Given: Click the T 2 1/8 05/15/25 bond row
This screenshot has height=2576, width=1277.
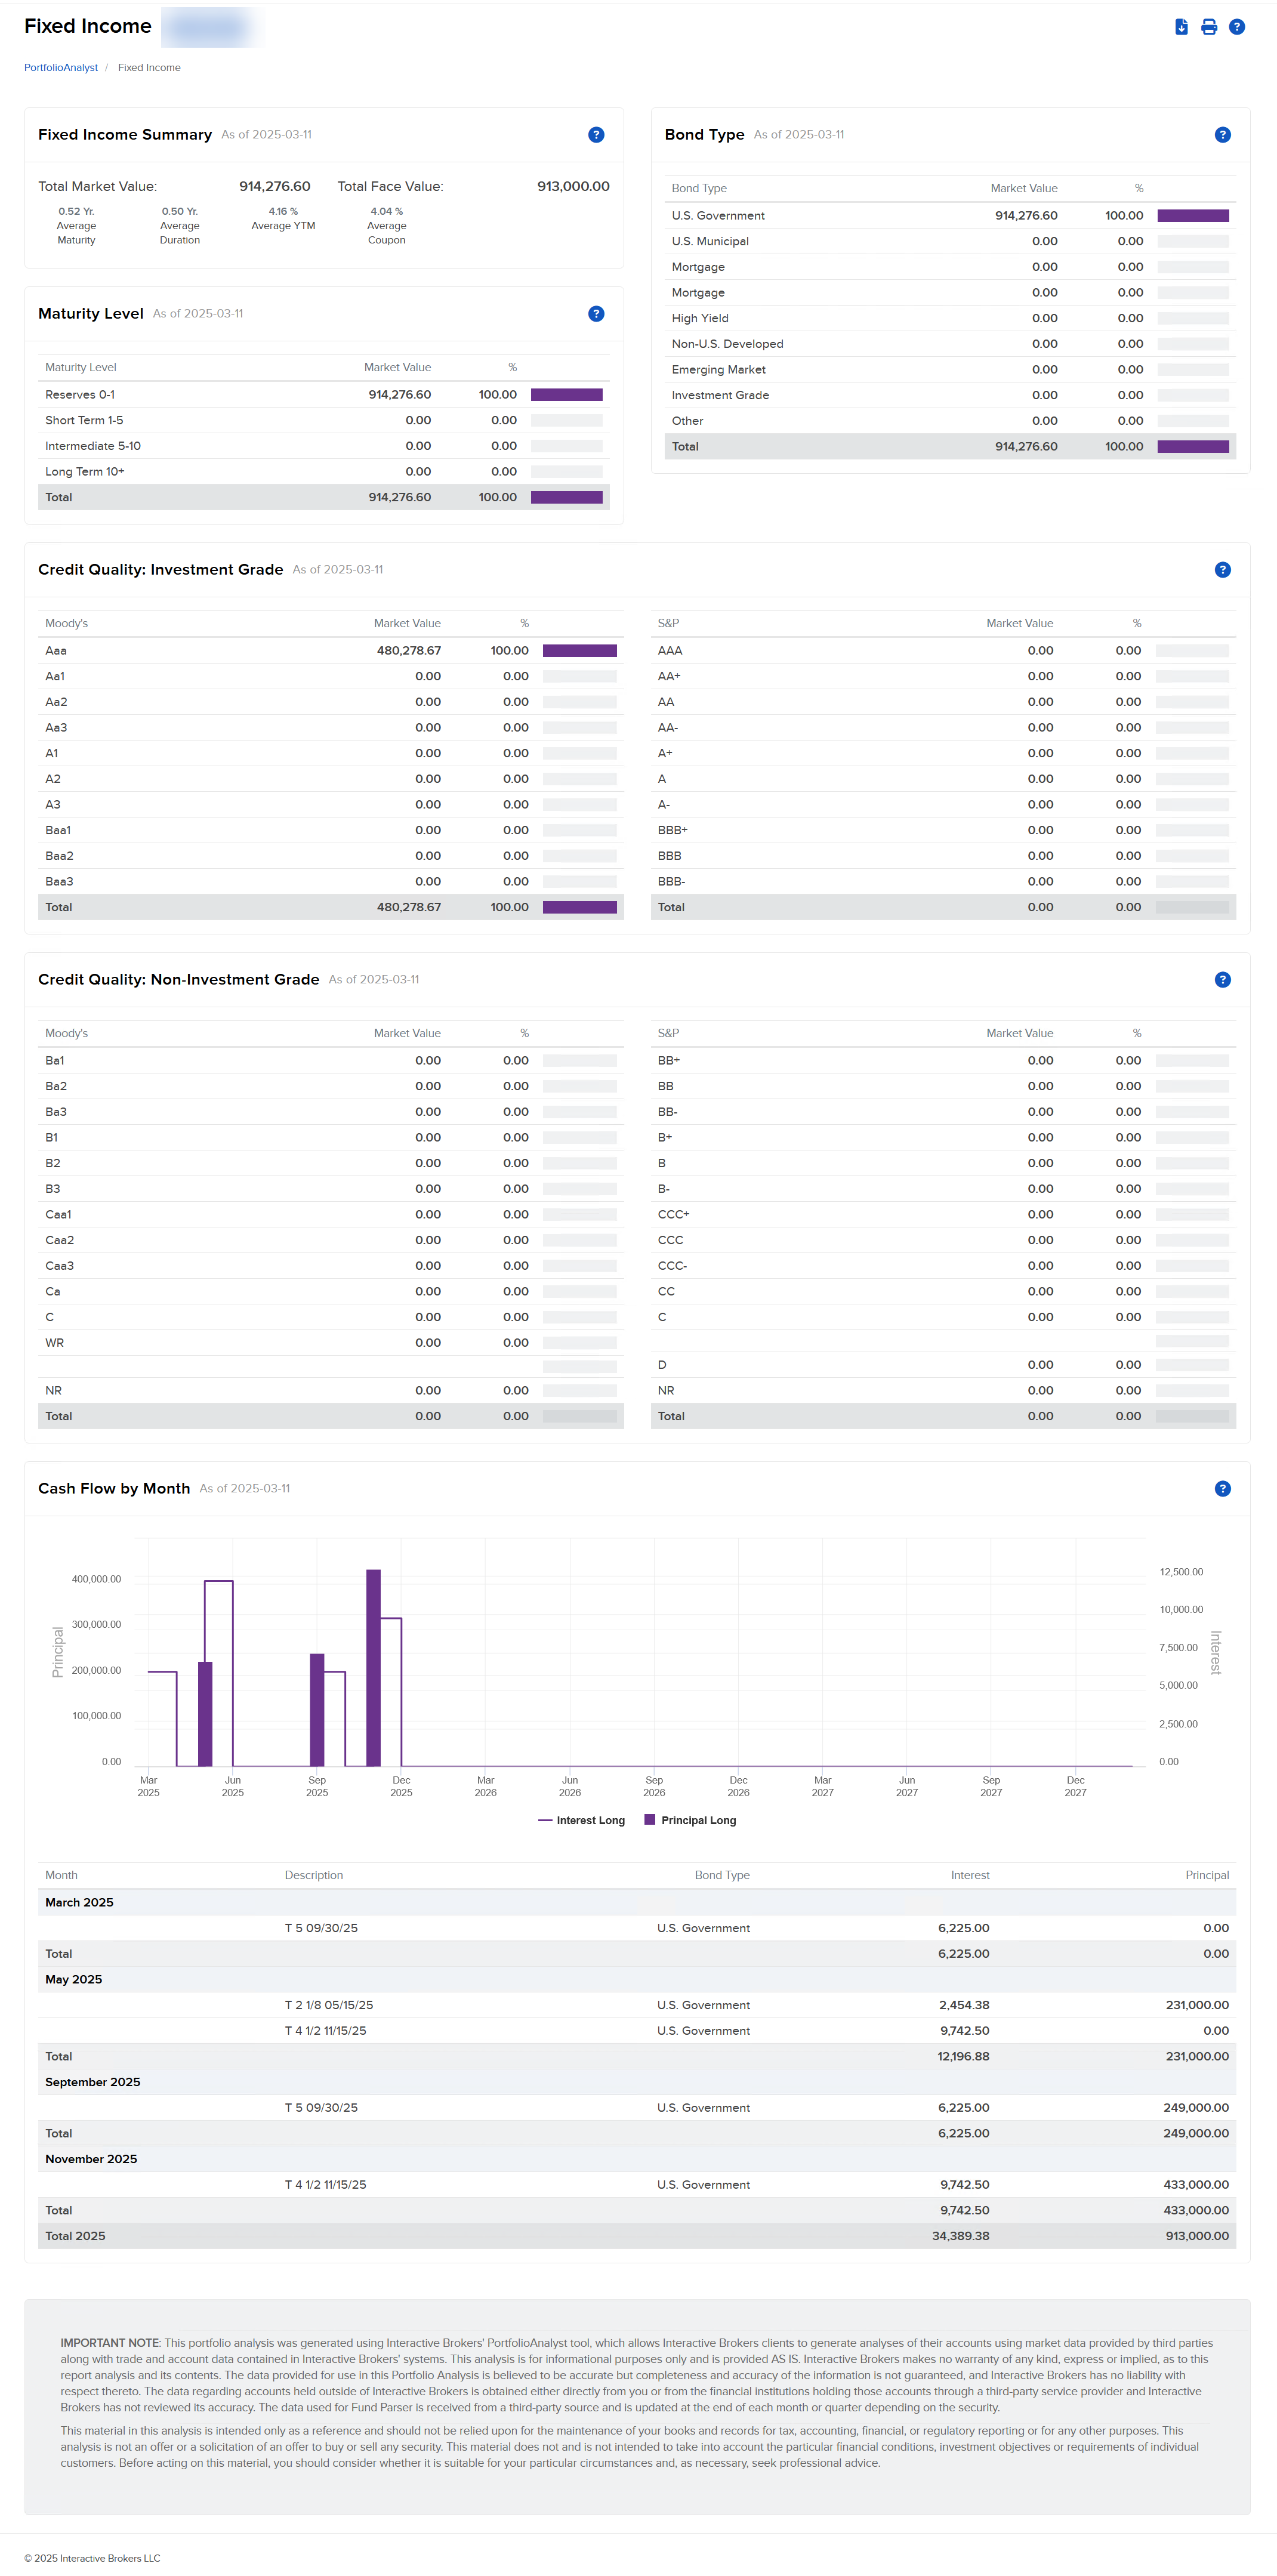Looking at the screenshot, I should (x=329, y=2005).
